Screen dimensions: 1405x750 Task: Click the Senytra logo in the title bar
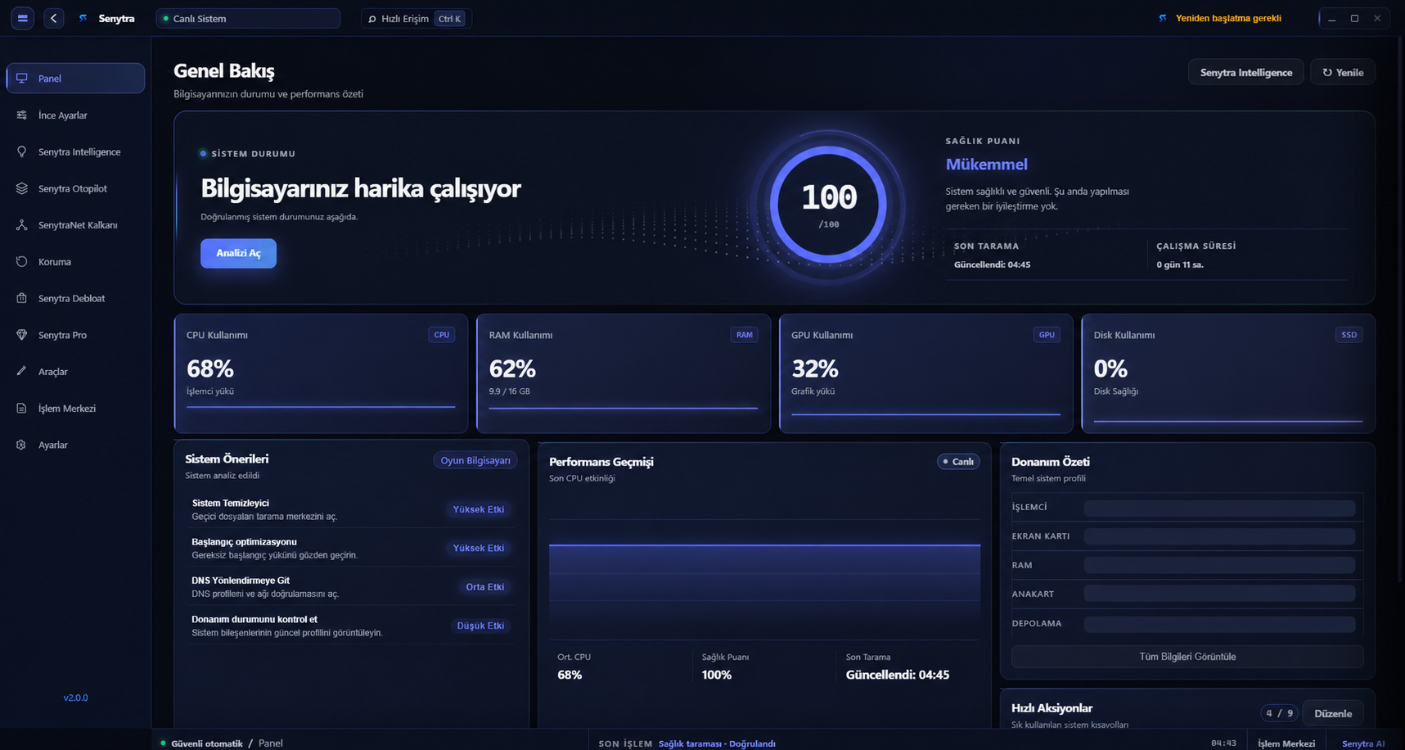click(83, 18)
